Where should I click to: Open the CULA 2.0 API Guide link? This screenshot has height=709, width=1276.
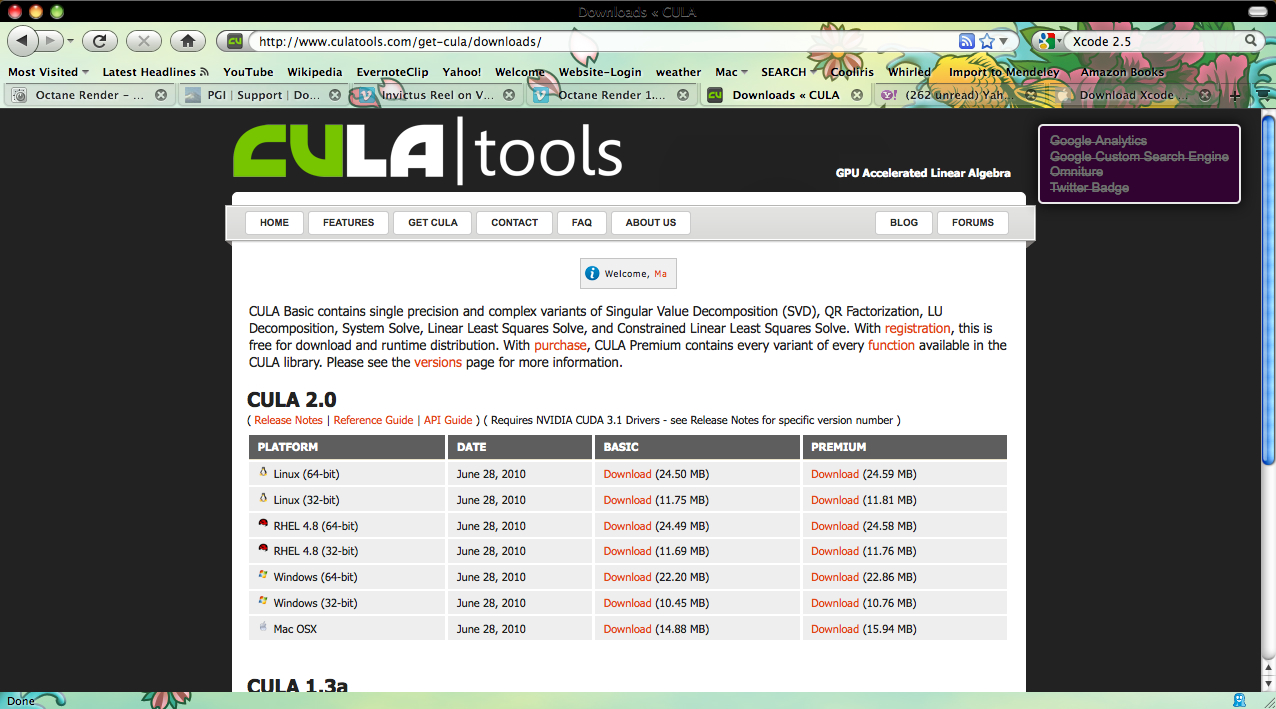(448, 420)
